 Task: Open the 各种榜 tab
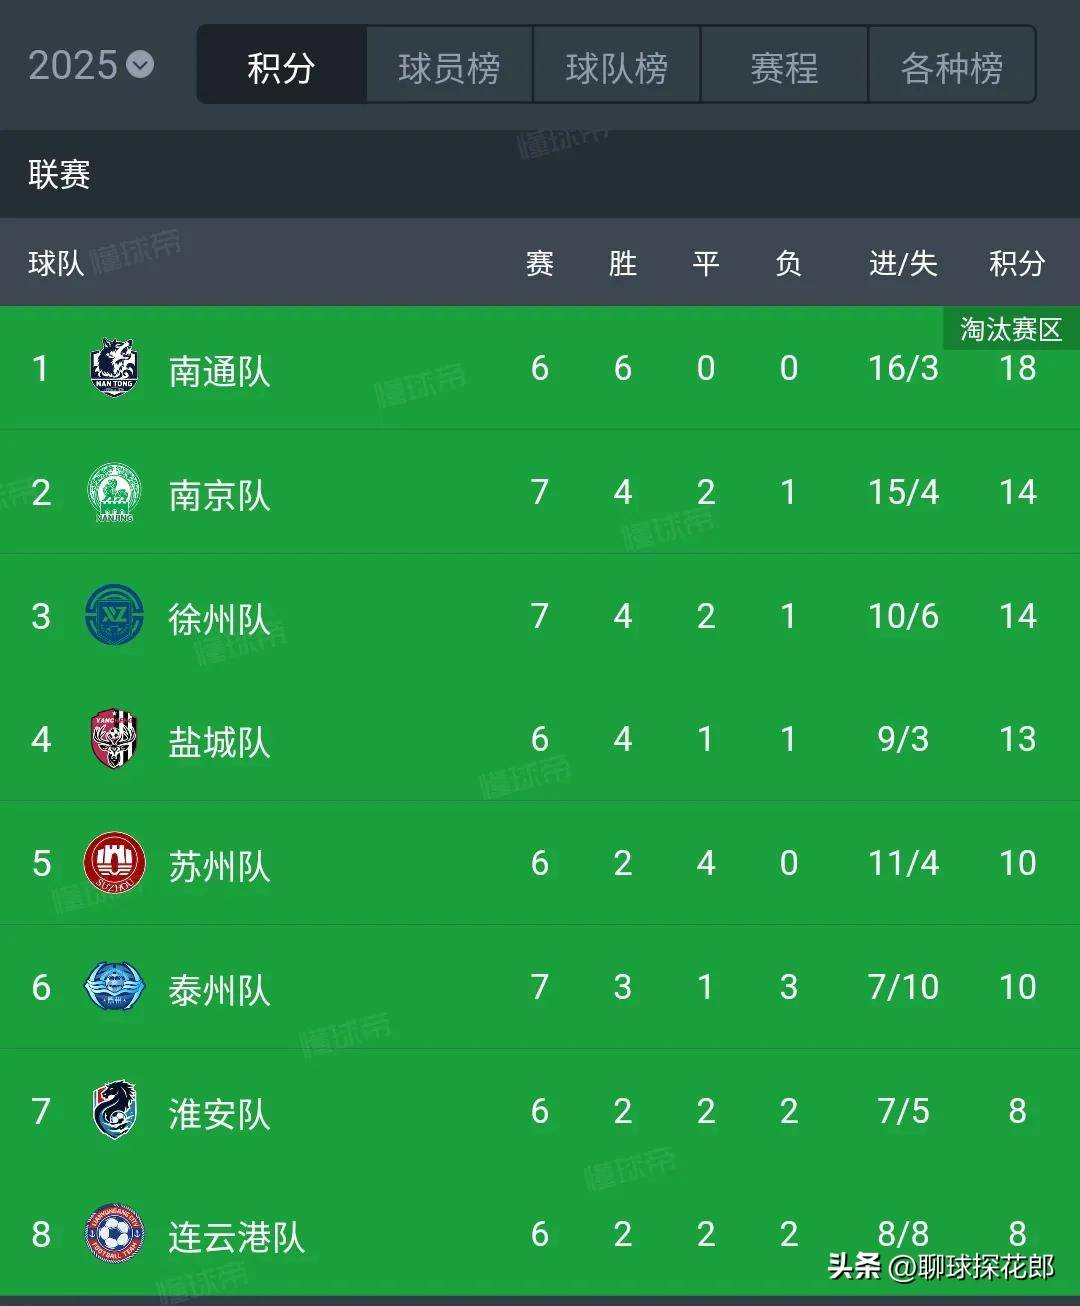(x=952, y=66)
